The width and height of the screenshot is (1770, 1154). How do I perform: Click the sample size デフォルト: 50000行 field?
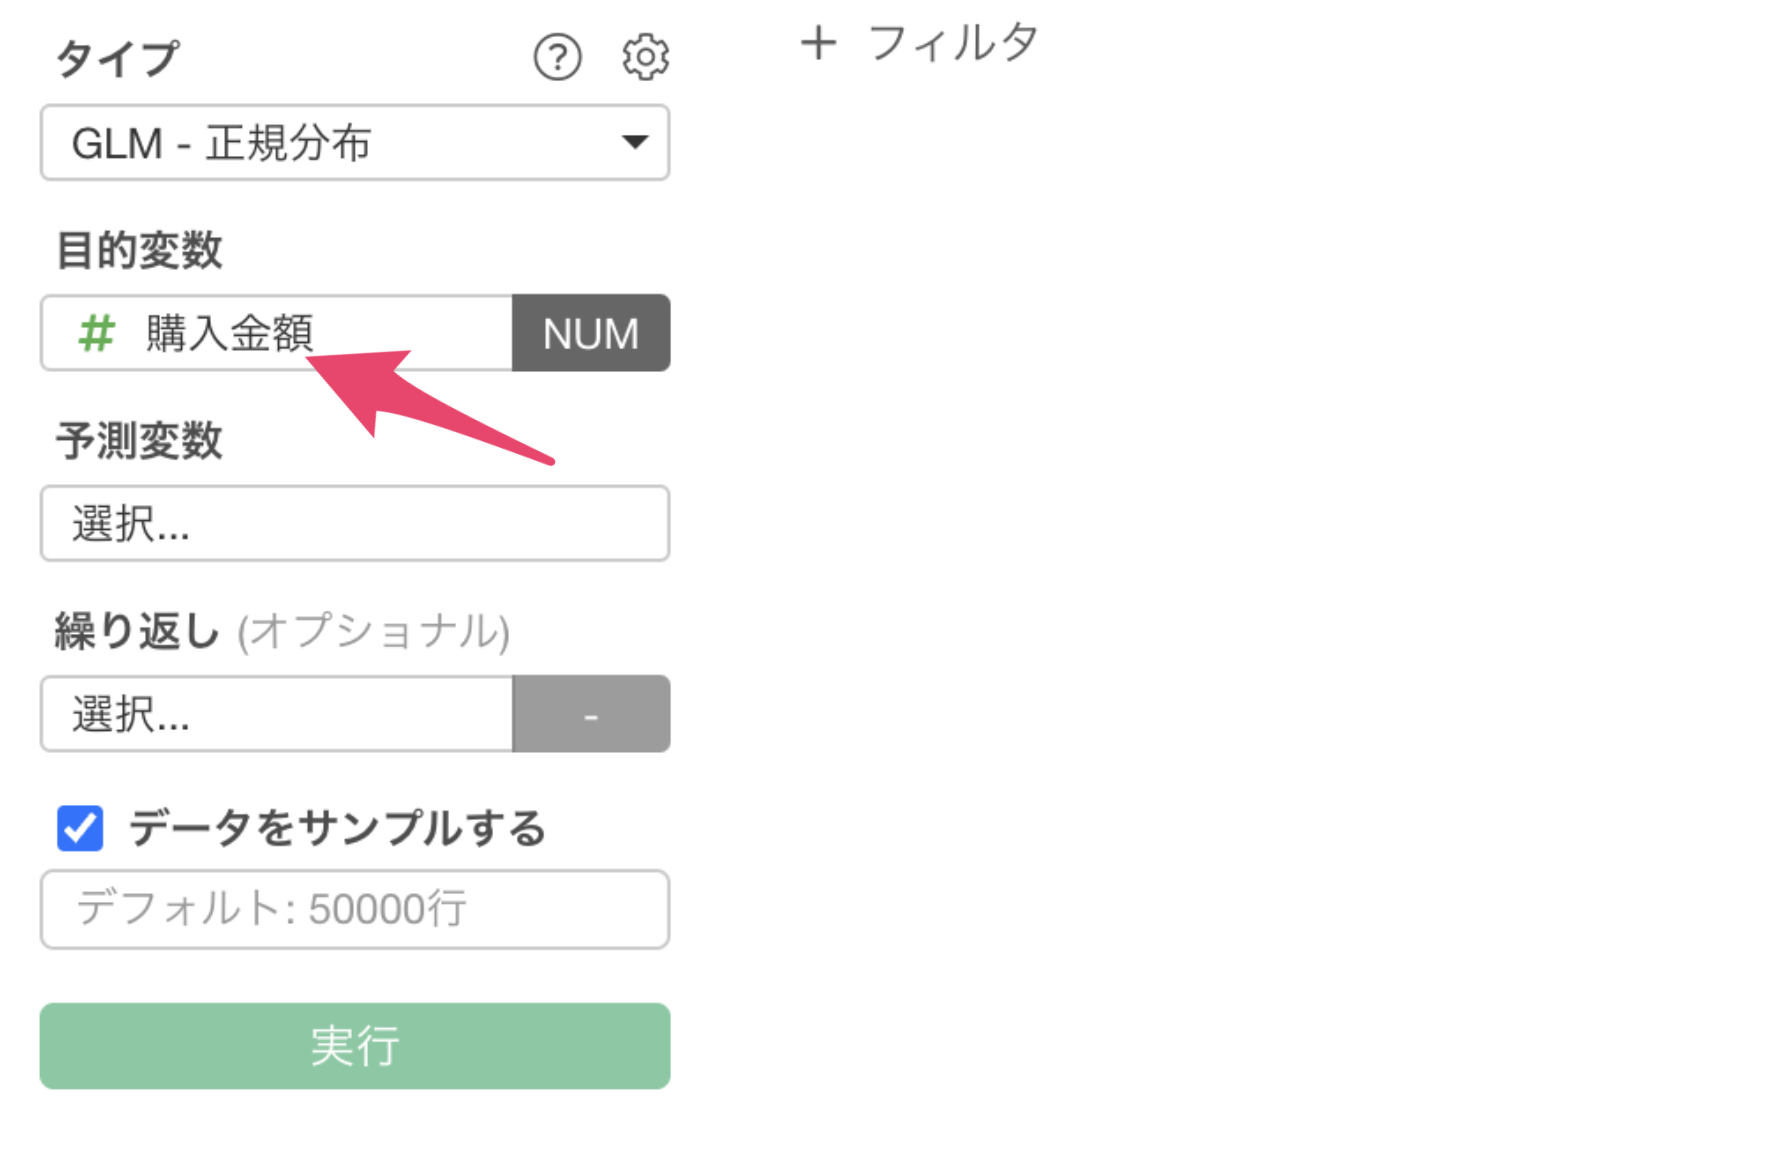click(x=355, y=909)
